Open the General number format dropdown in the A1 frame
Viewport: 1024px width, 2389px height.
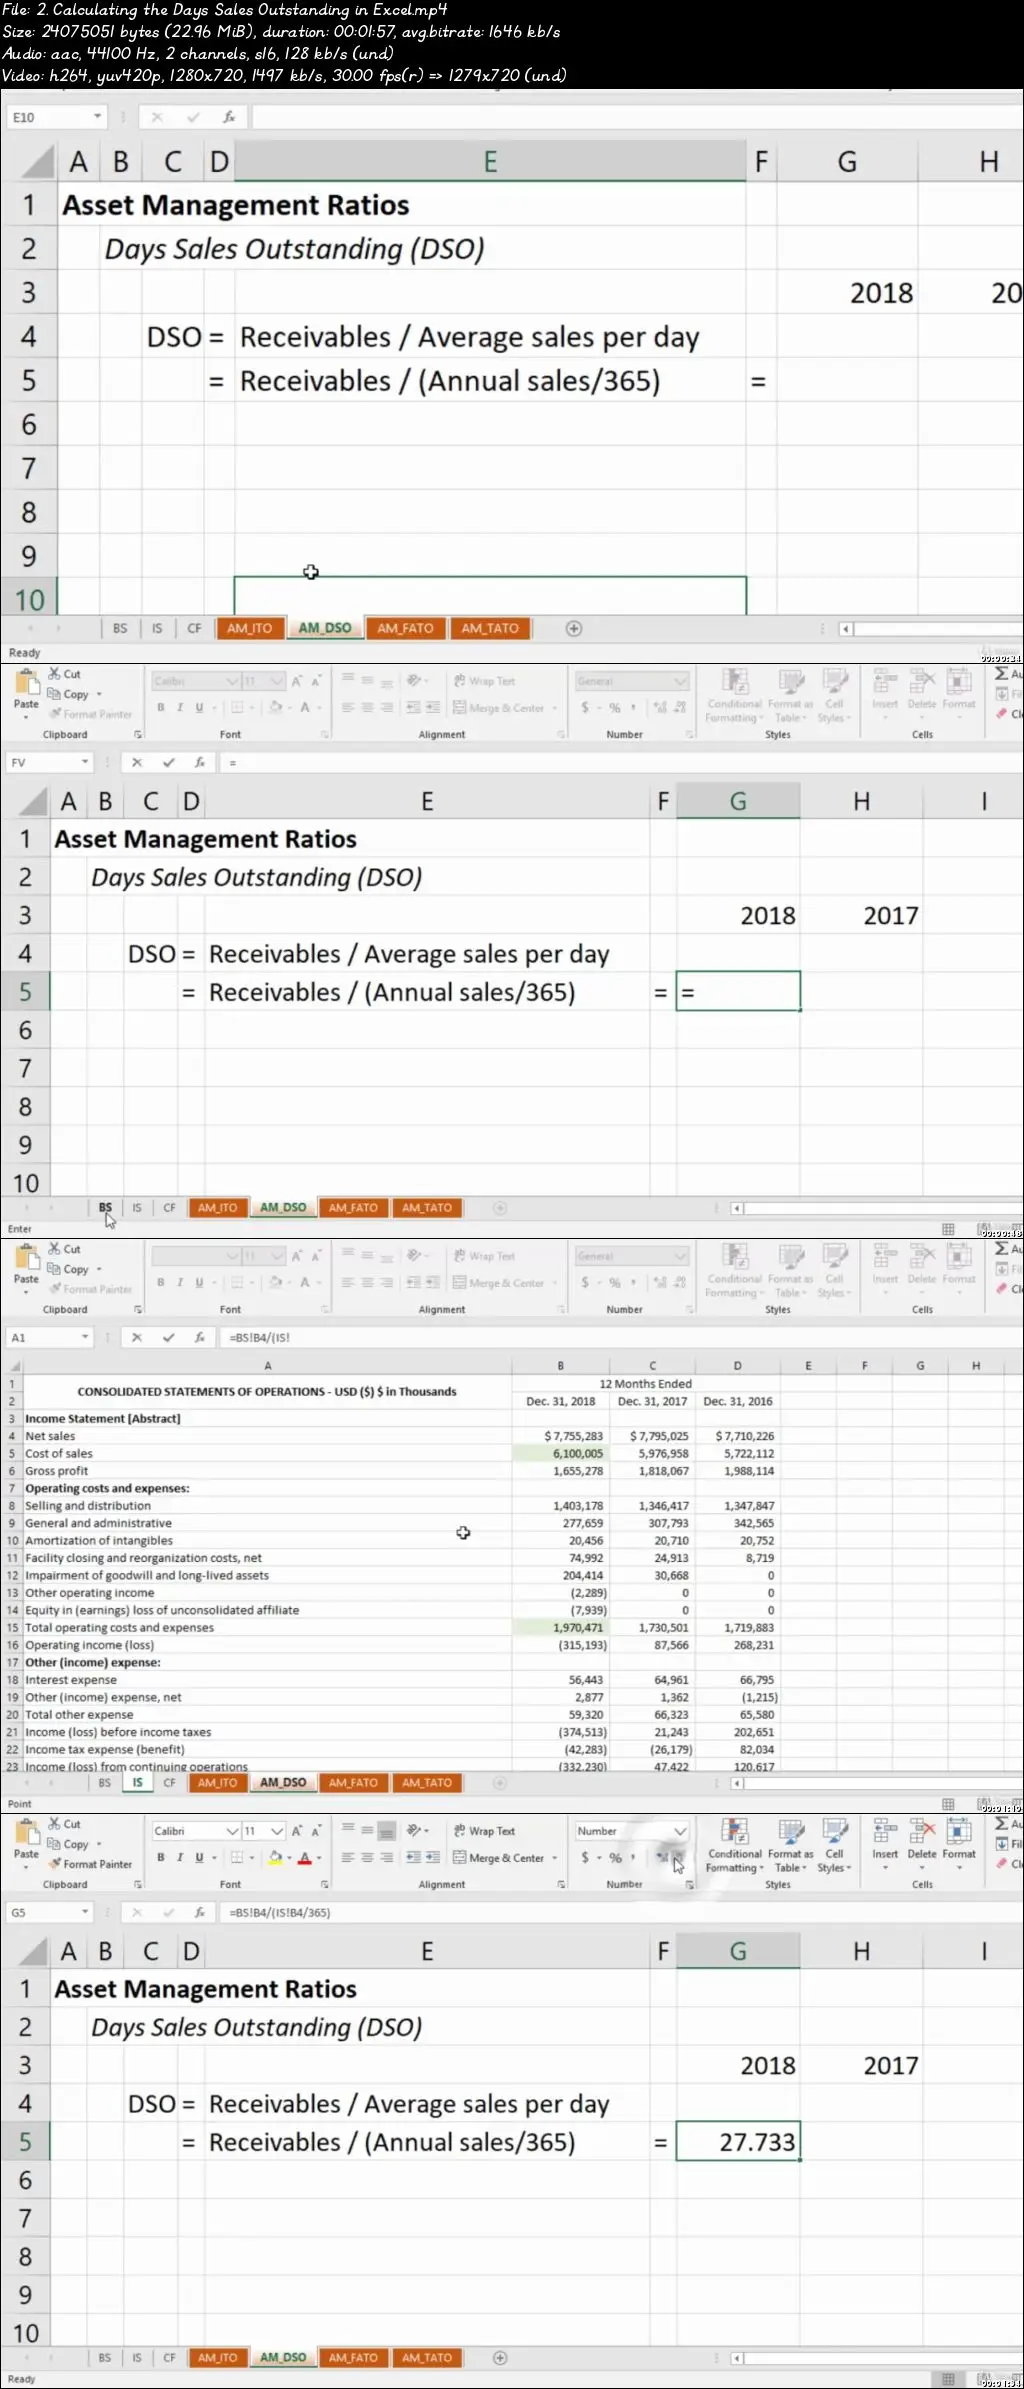pos(681,1256)
